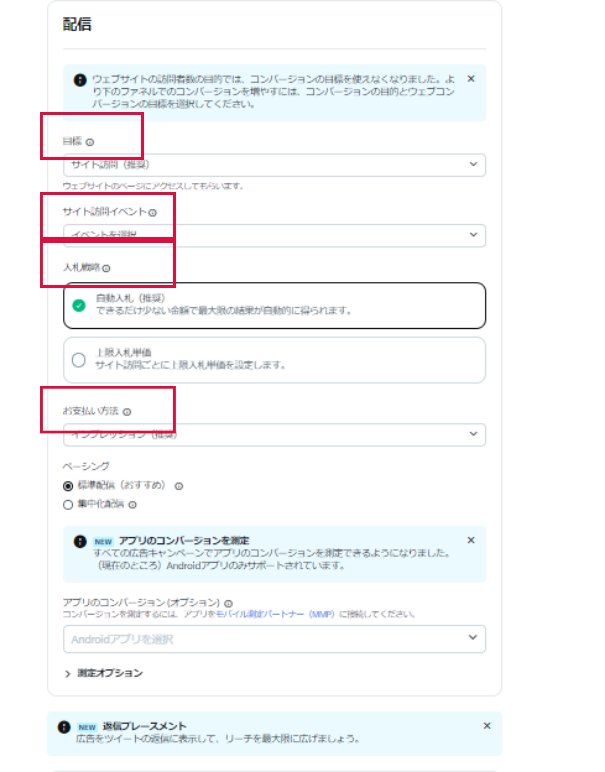Click help icon next to お支払い方法
The image size is (605, 772).
pos(127,412)
